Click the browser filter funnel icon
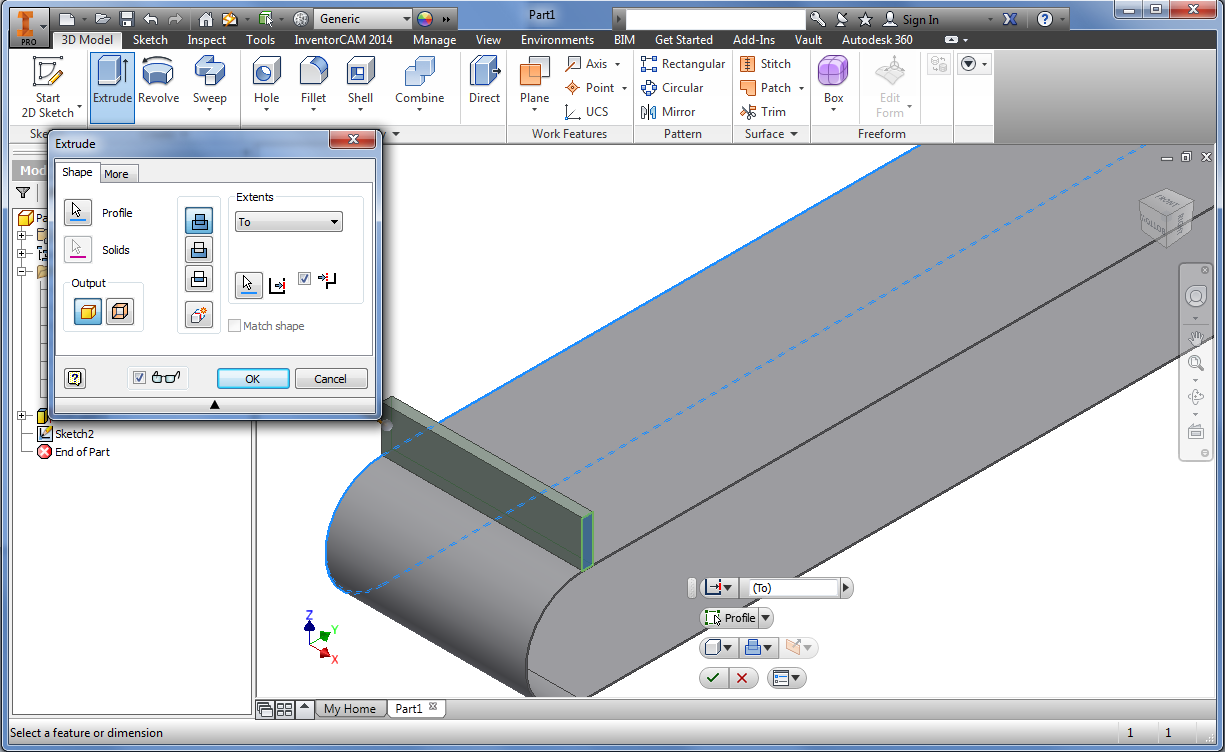This screenshot has width=1225, height=752. (23, 193)
